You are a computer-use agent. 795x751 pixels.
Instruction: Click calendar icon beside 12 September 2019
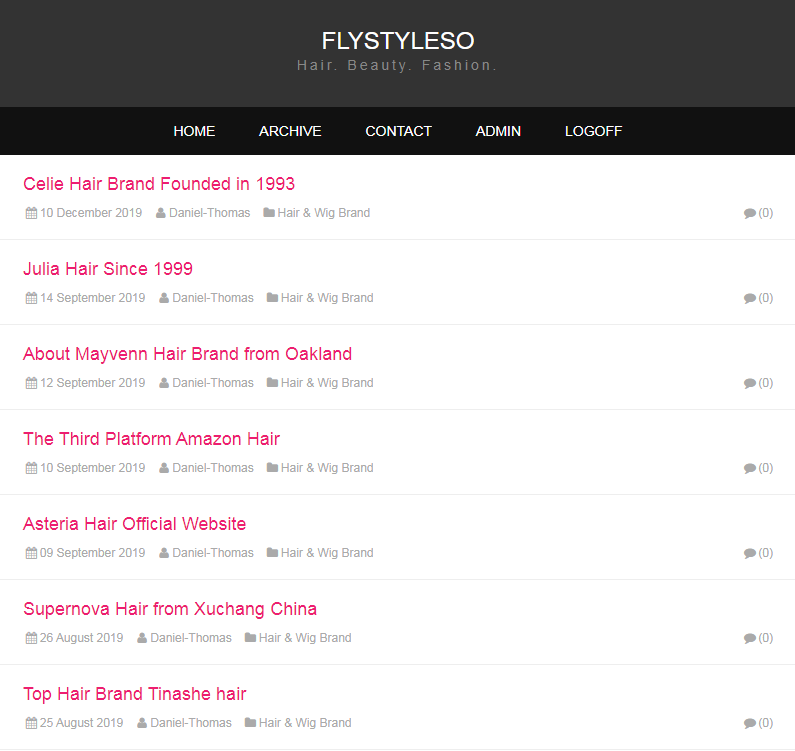click(x=31, y=383)
